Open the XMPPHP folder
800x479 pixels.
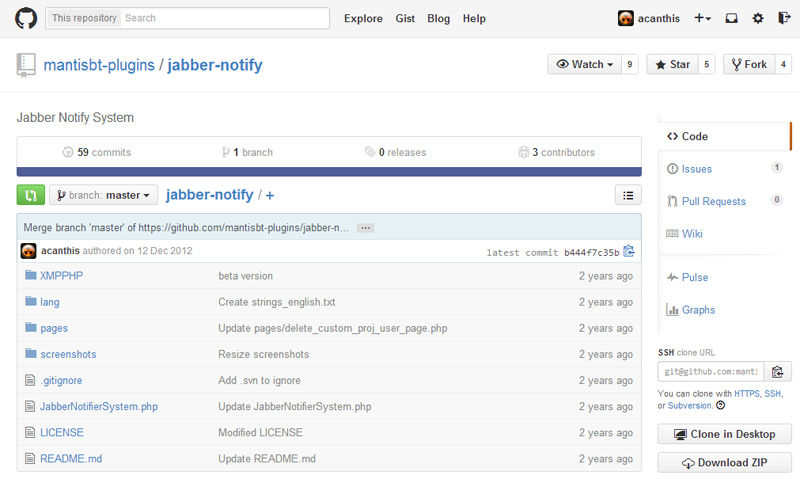coord(61,275)
